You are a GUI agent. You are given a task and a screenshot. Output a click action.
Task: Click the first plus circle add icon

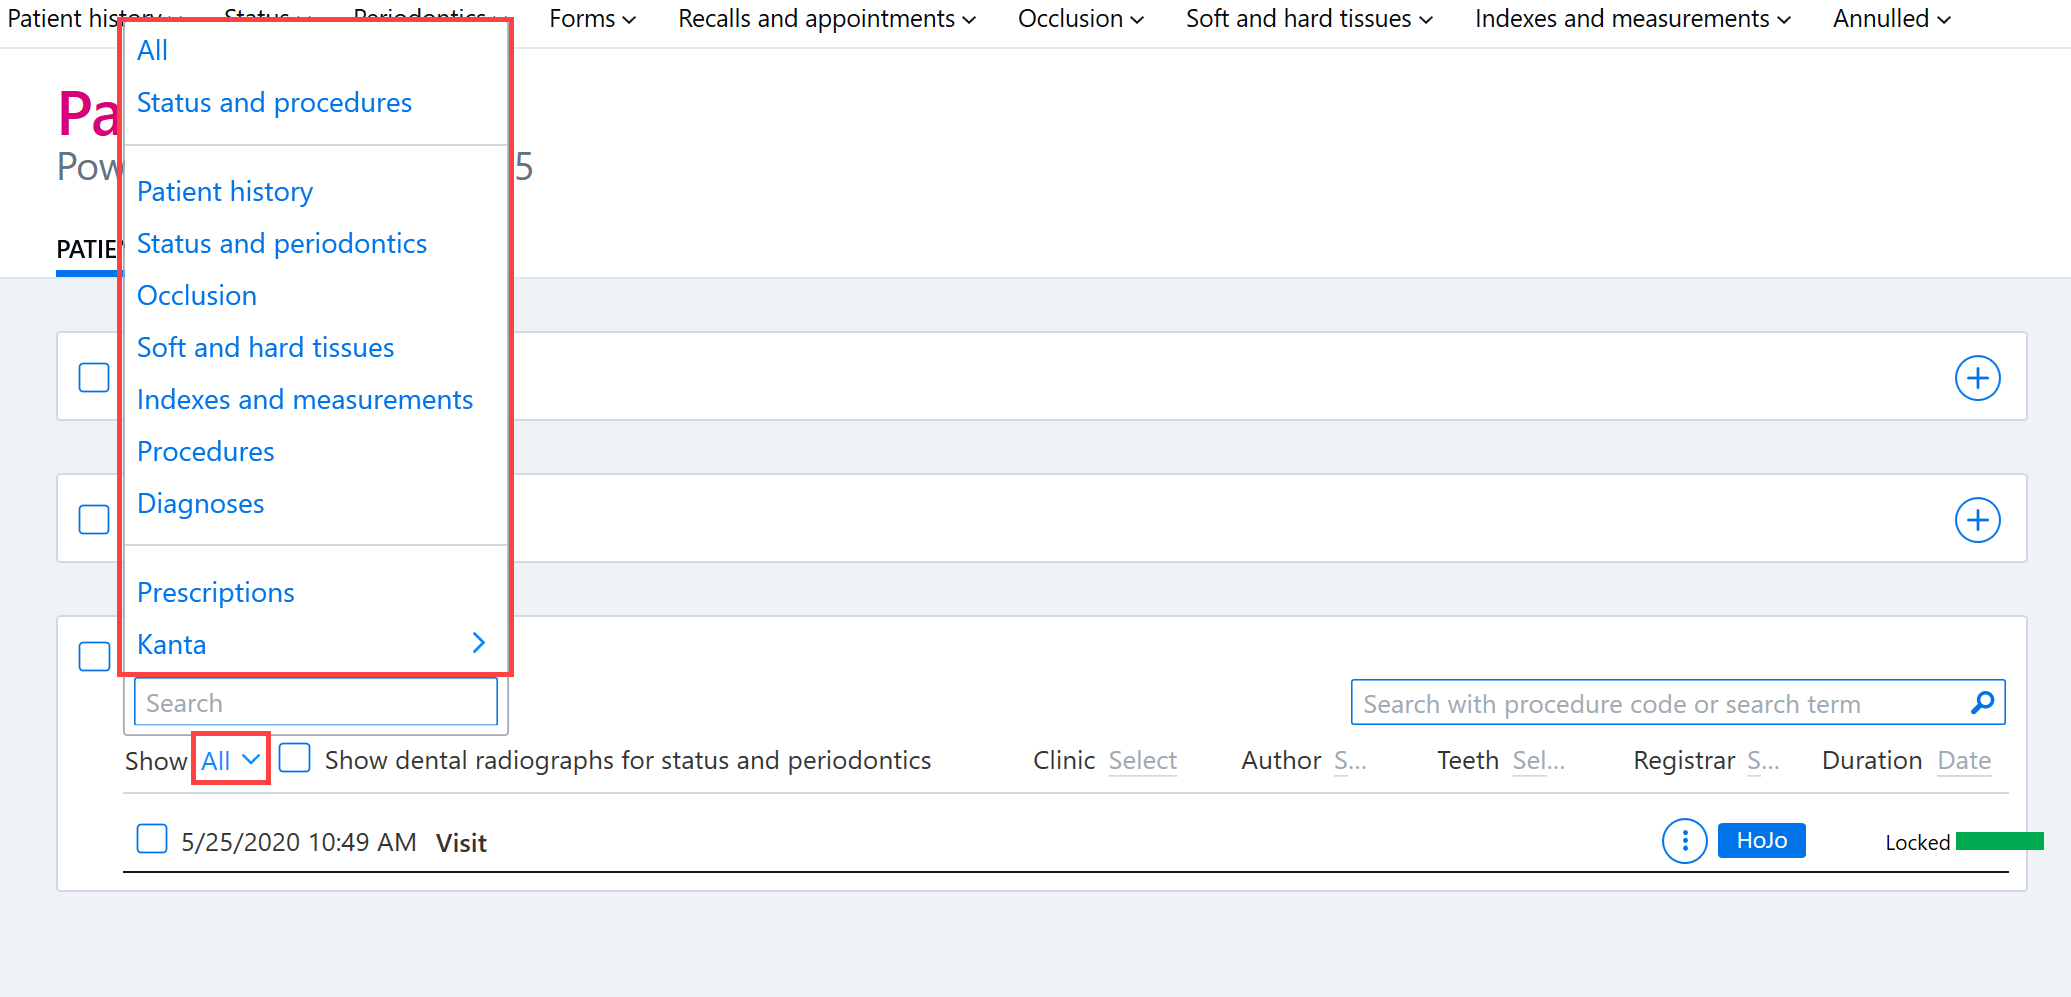pyautogui.click(x=1977, y=378)
